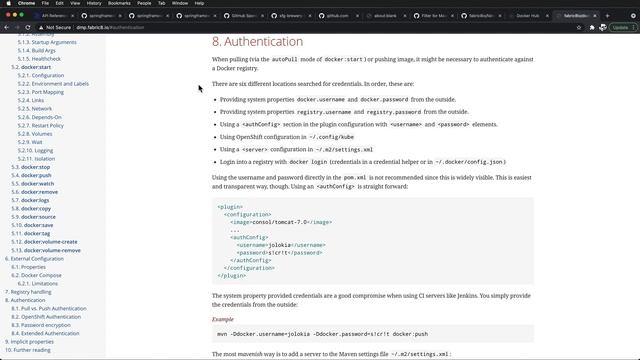Open a new browser tab with plus
Image resolution: width=640 pixels, height=360 pixels.
(x=607, y=16)
